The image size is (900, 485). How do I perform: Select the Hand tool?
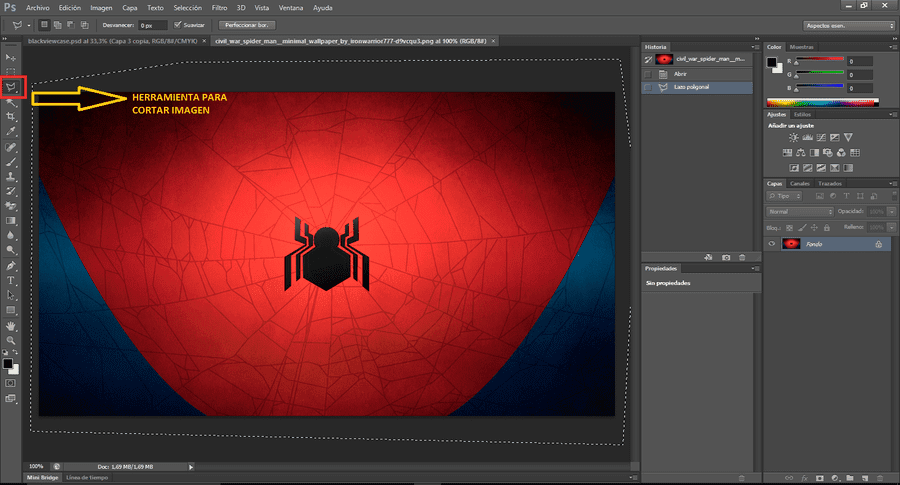[11, 326]
